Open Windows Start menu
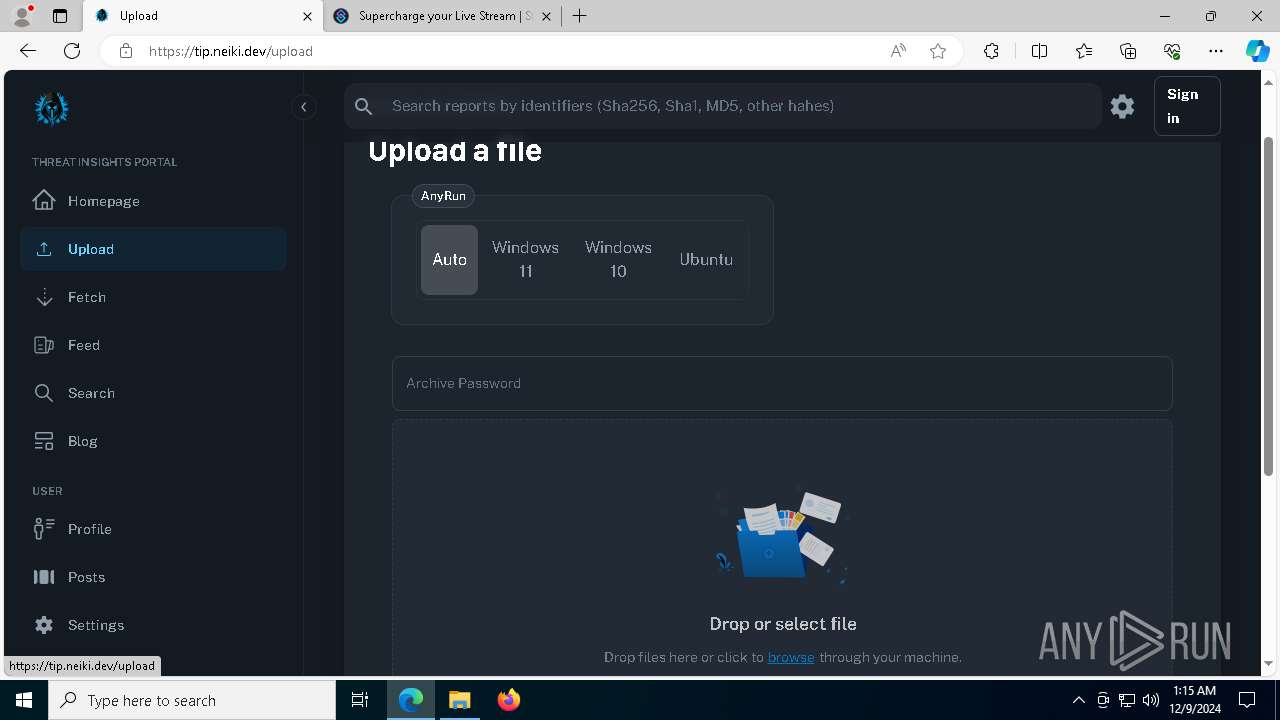Viewport: 1280px width, 720px height. (24, 700)
